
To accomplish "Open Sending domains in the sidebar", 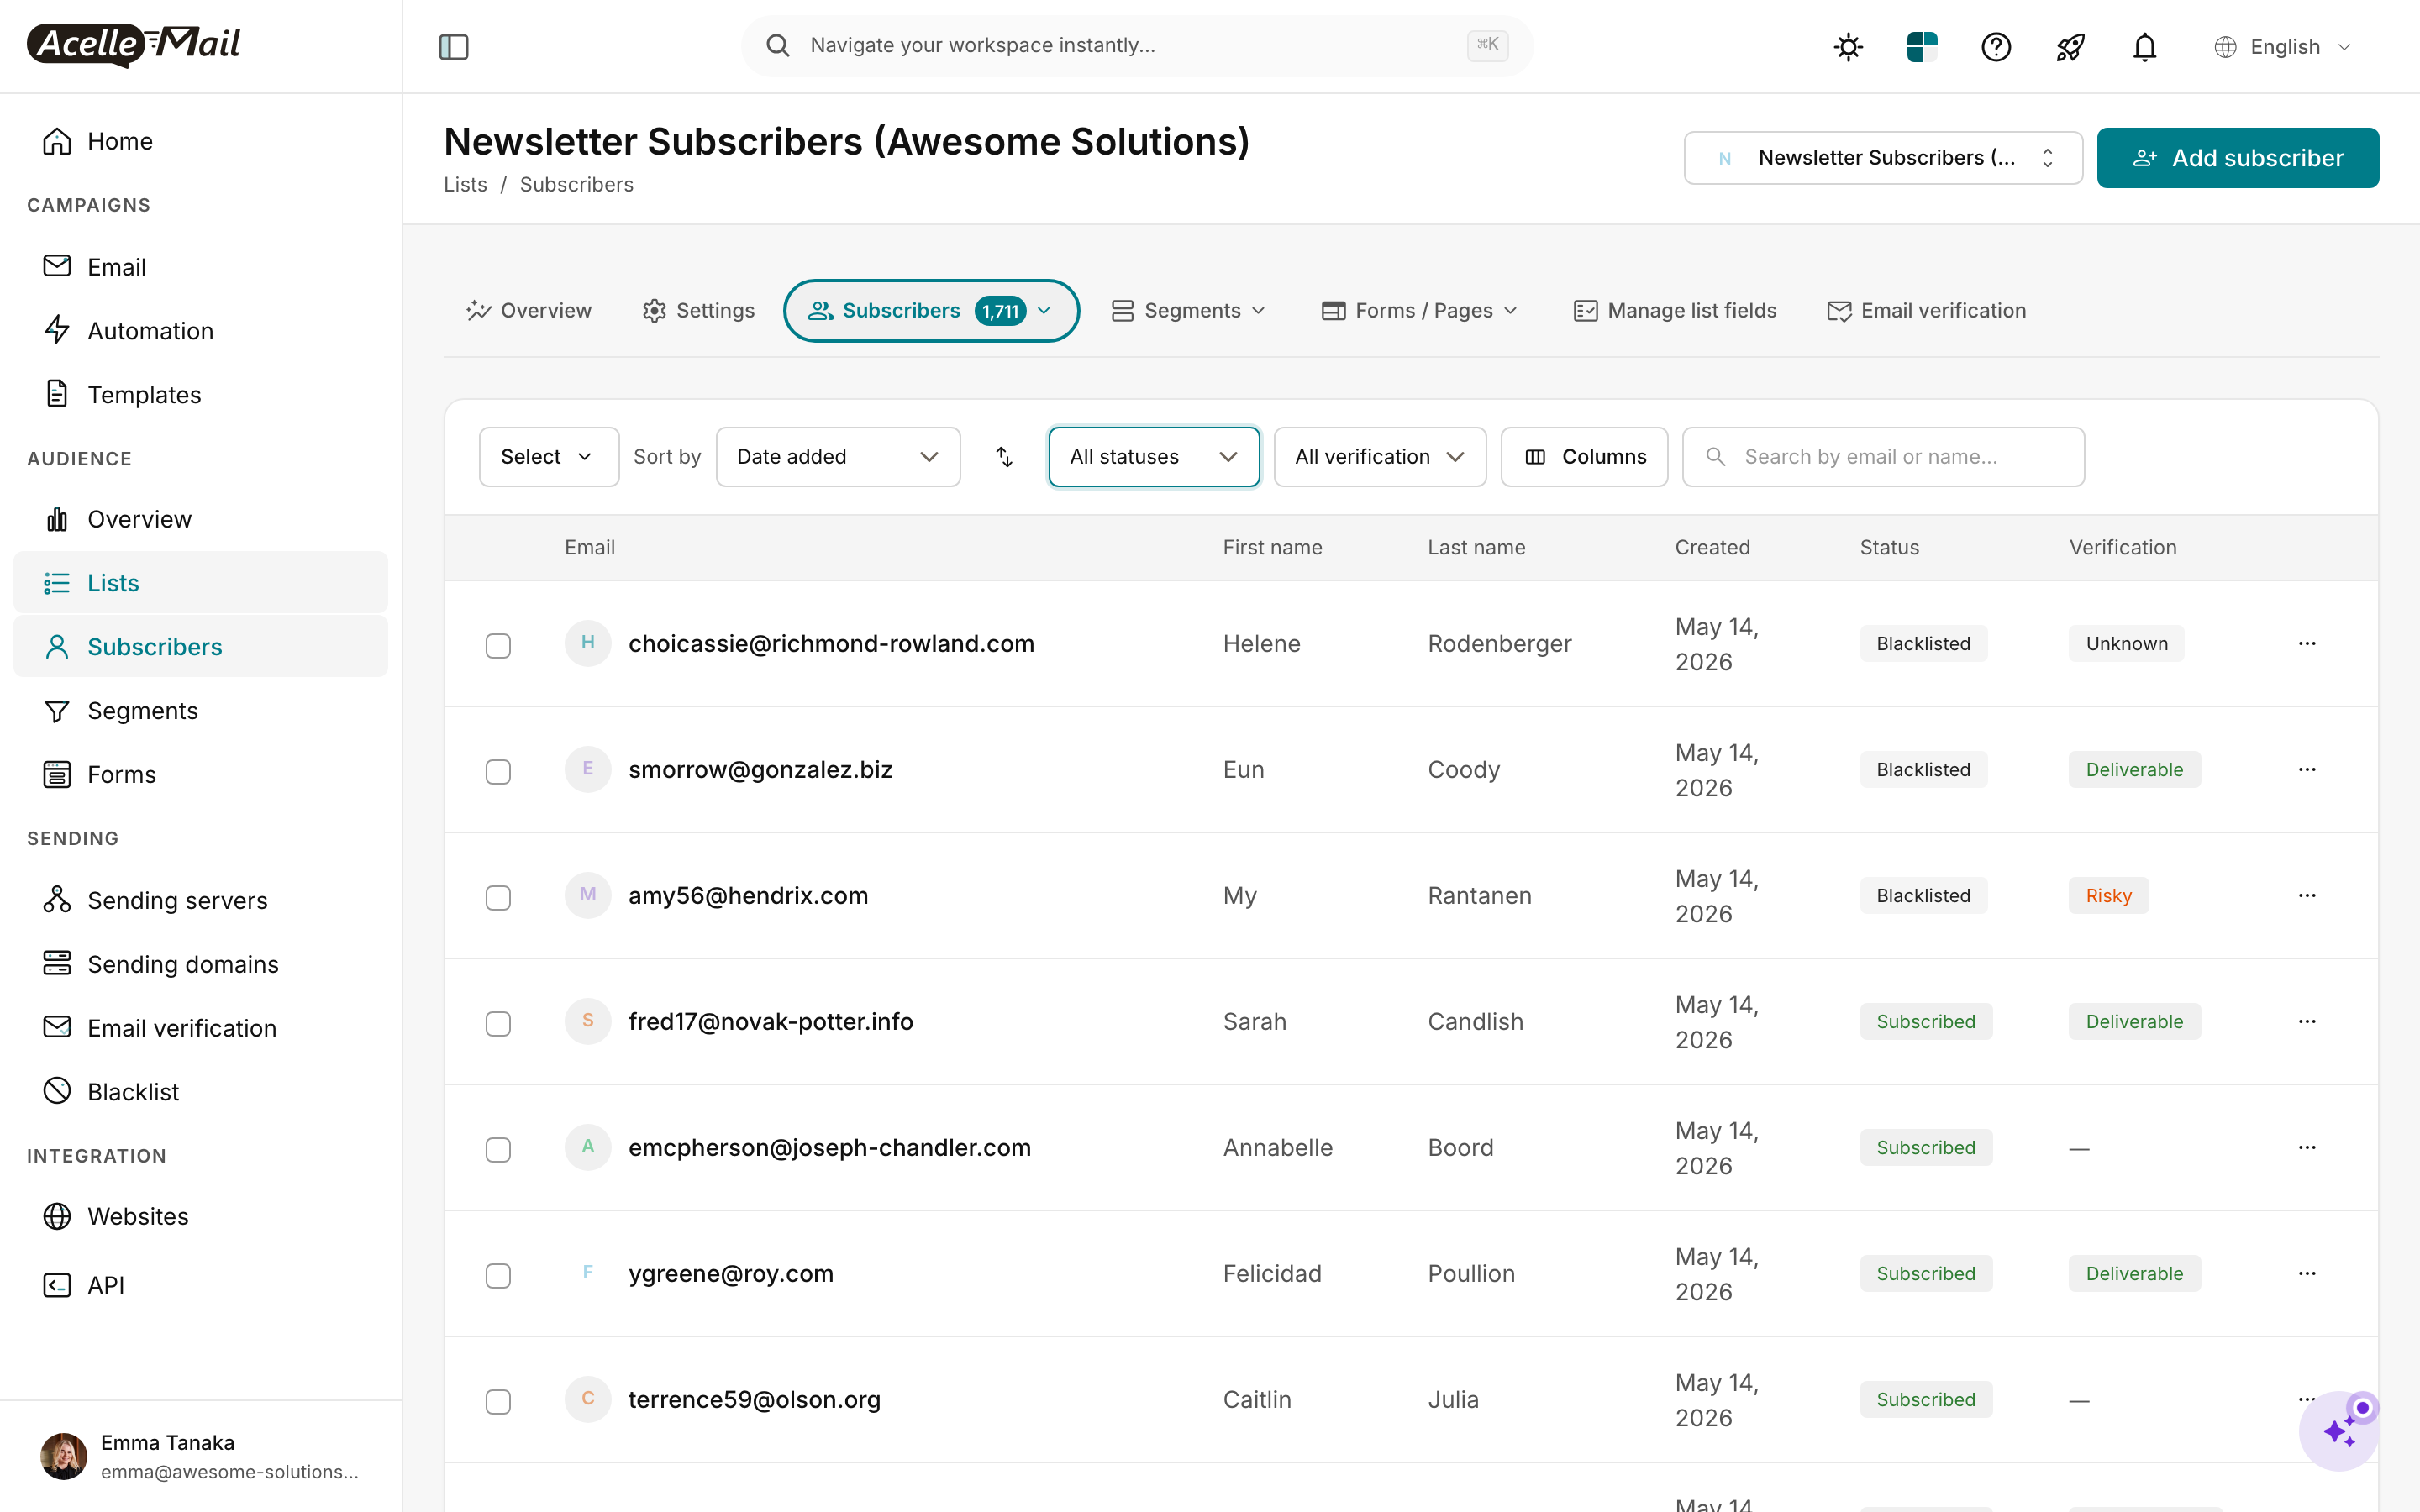I will (200, 964).
